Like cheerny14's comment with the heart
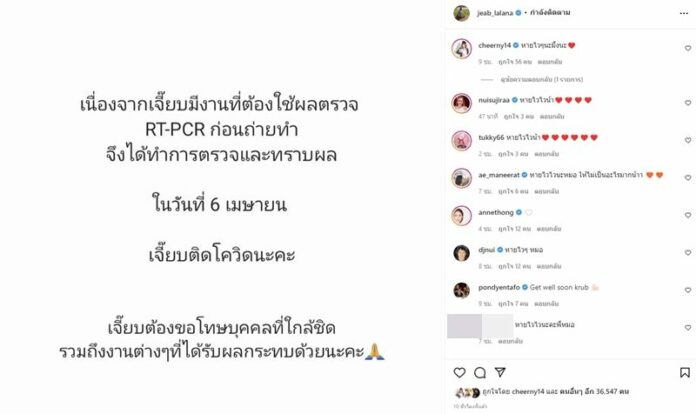This screenshot has height=414, width=696. click(688, 48)
